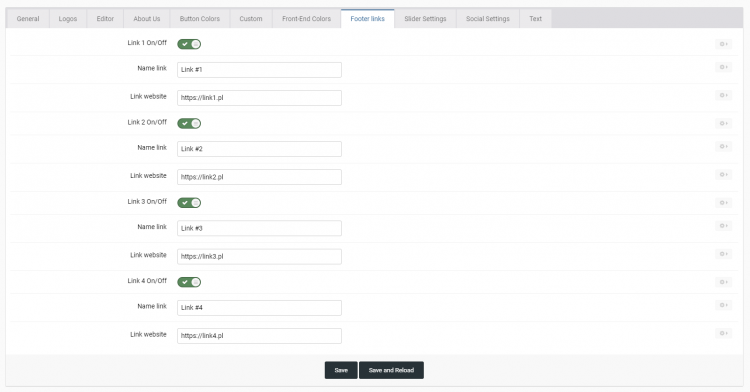The width and height of the screenshot is (750, 392).
Task: Open the gear options beside the Link #3 name field
Action: (x=723, y=226)
